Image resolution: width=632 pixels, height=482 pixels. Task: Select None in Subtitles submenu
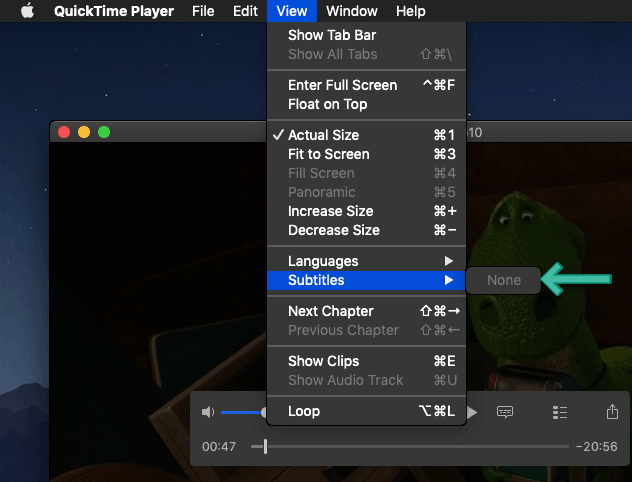[503, 280]
